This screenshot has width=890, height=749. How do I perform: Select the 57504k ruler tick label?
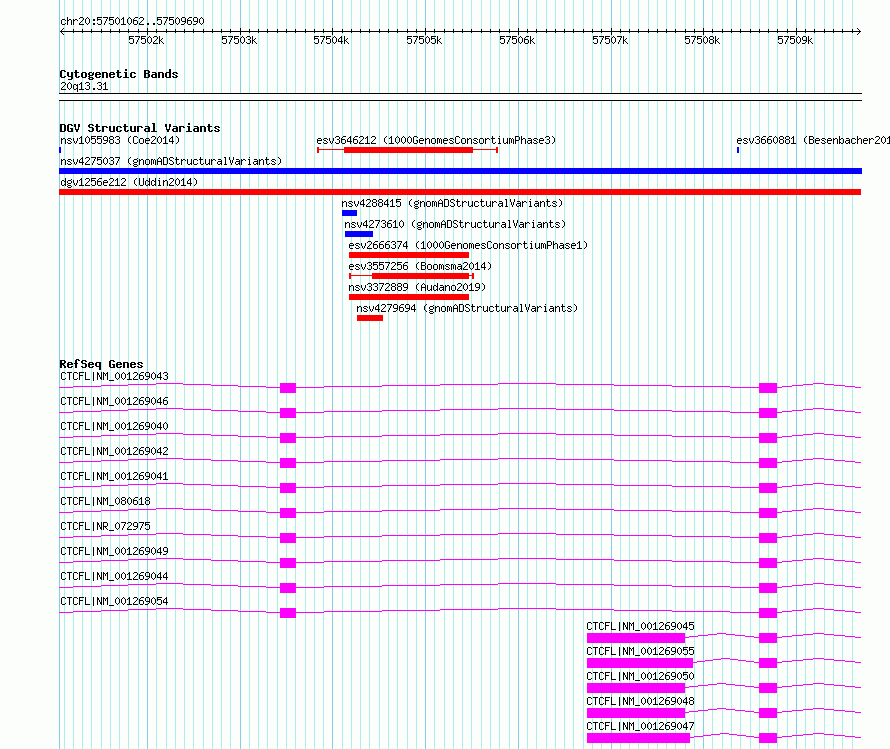tap(331, 40)
